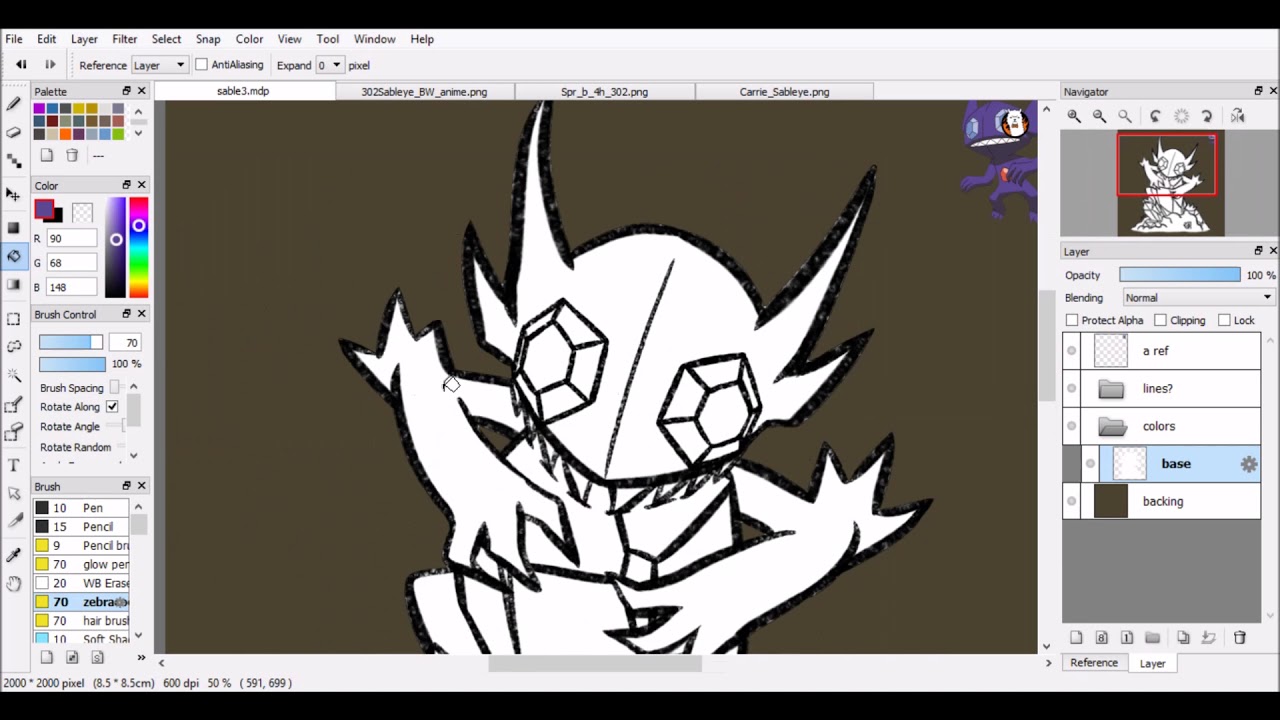Select the Pencil brush preset size 15
The height and width of the screenshot is (720, 1280).
pos(81,527)
